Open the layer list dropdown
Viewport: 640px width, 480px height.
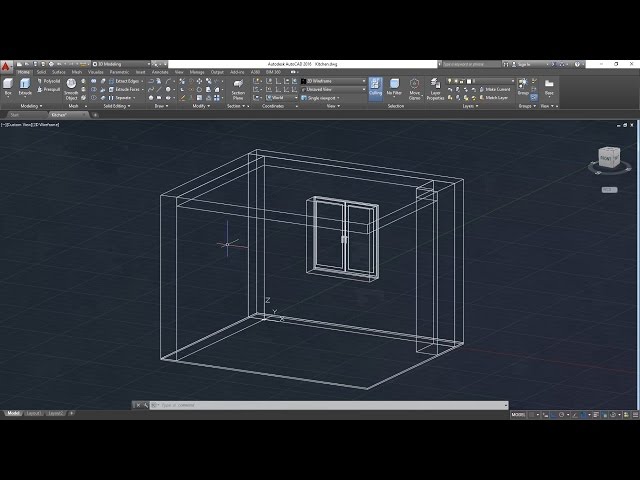pyautogui.click(x=480, y=81)
